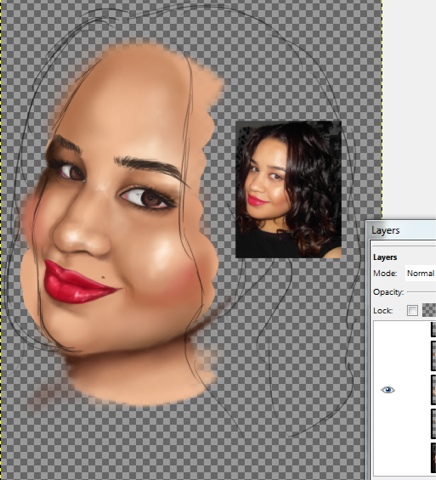Select the second layer thumbnail in the list
Screen dimensions: 436x480
click(x=433, y=356)
